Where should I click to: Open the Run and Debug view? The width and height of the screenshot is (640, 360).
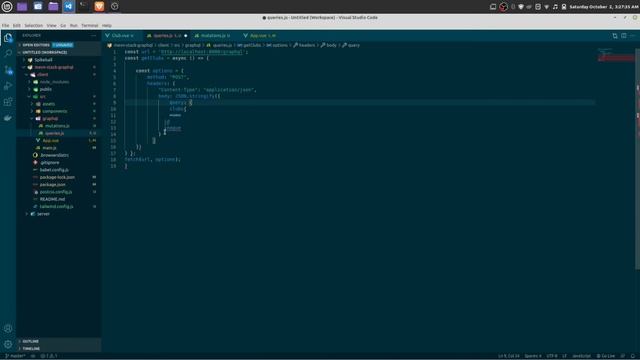coord(8,86)
